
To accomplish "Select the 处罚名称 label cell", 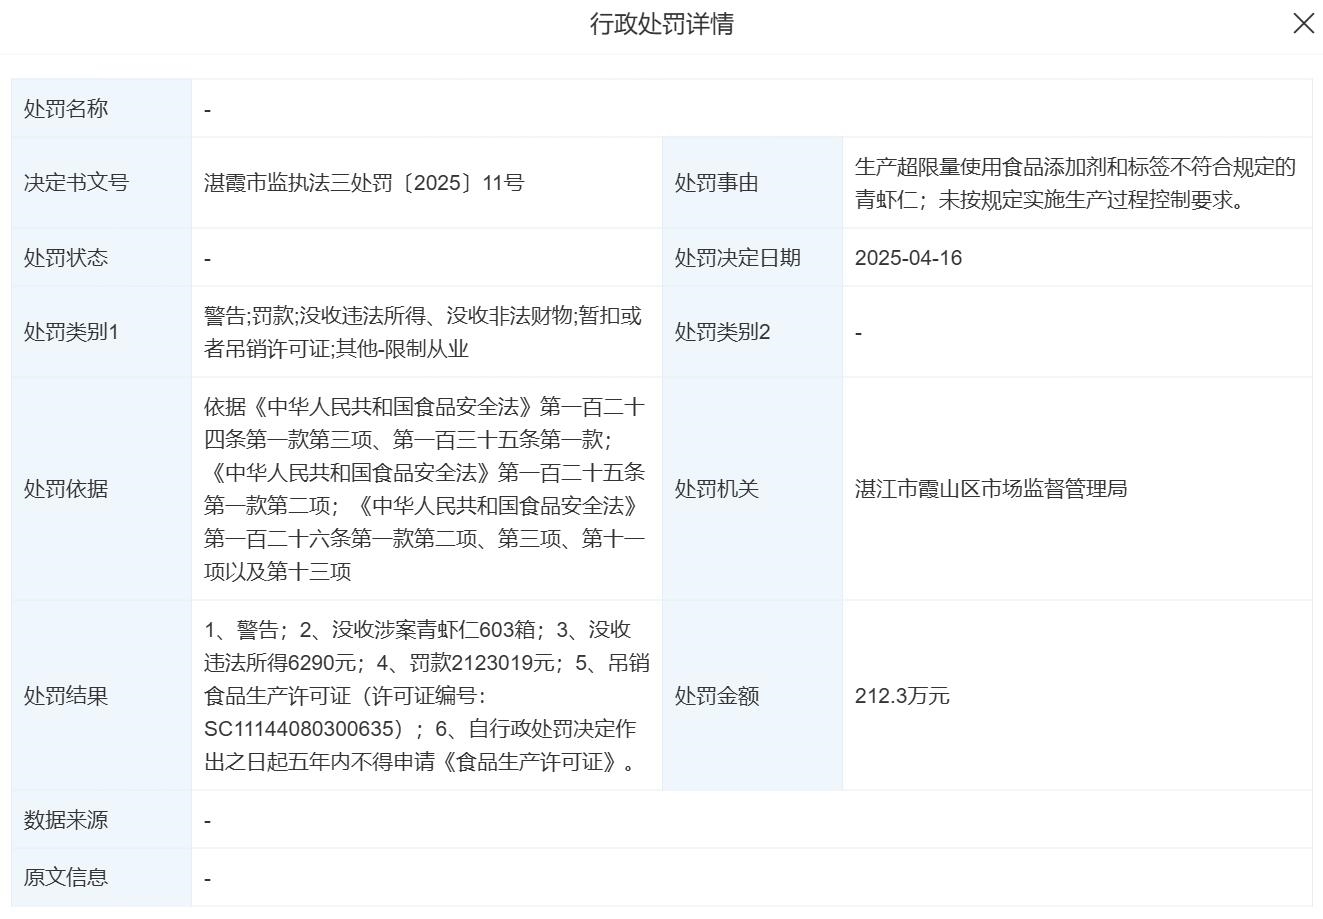I will [101, 109].
